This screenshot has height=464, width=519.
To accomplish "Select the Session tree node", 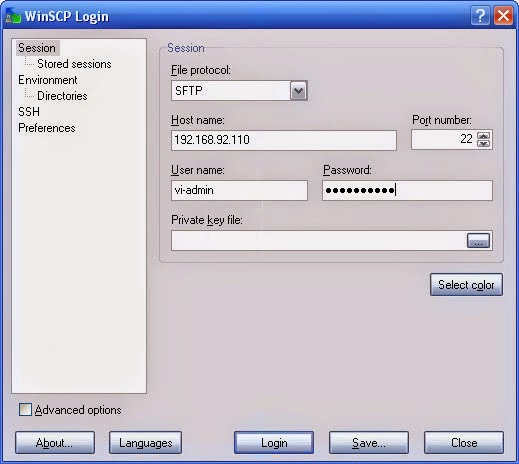I will [37, 48].
